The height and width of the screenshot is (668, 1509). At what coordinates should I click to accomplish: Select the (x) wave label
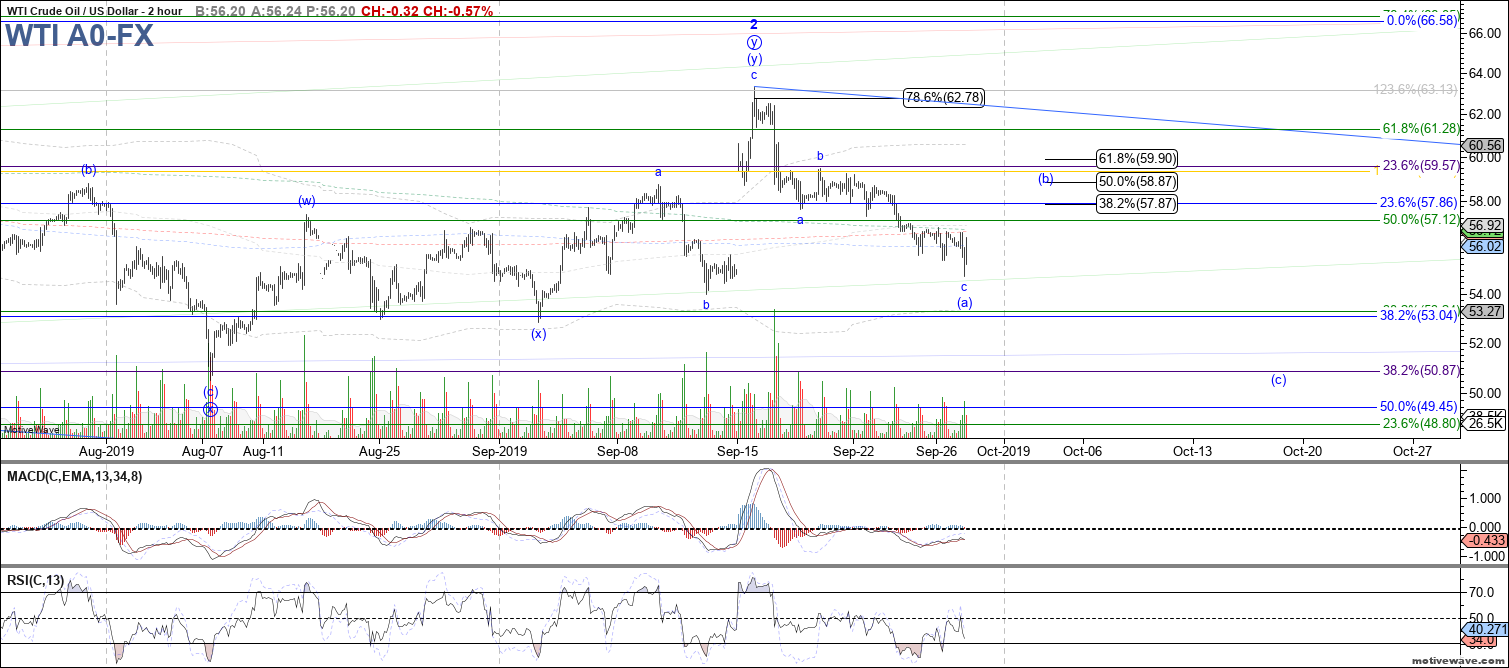[x=538, y=334]
